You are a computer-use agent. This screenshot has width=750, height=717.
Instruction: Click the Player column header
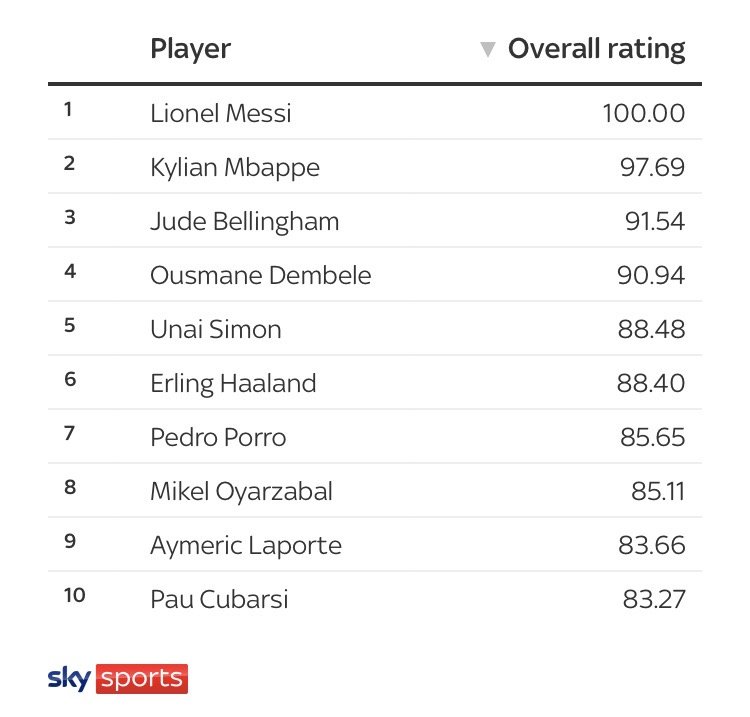point(190,49)
